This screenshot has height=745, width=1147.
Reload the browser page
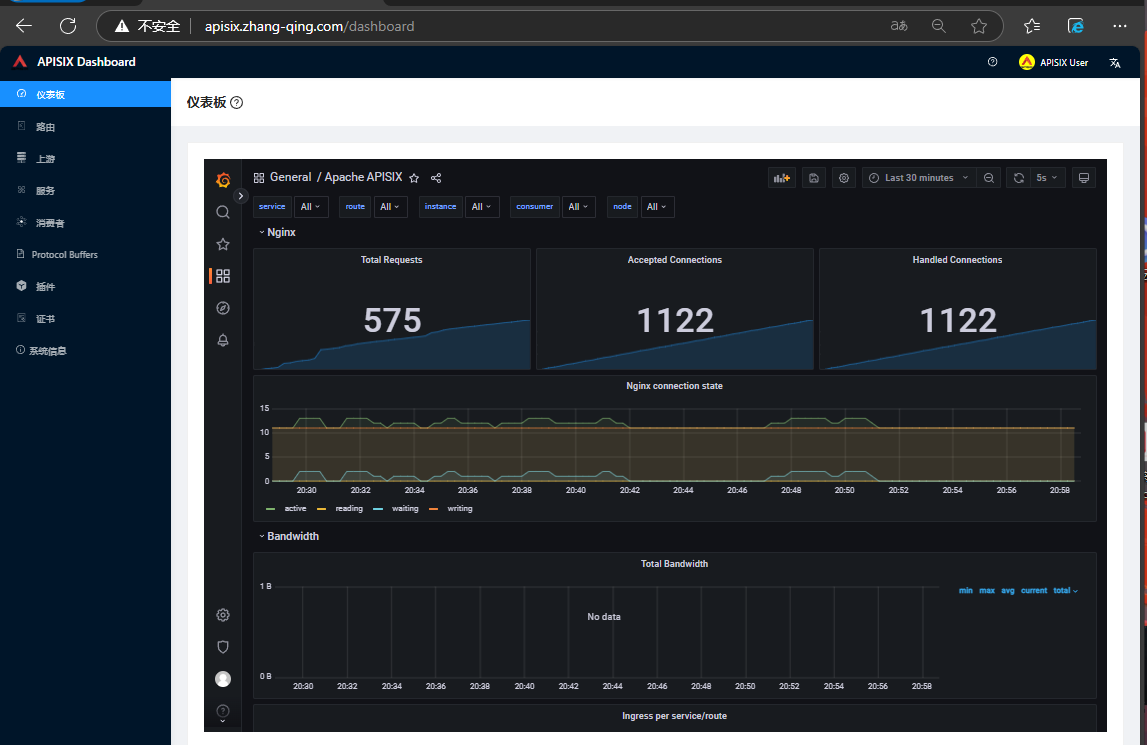(x=68, y=26)
